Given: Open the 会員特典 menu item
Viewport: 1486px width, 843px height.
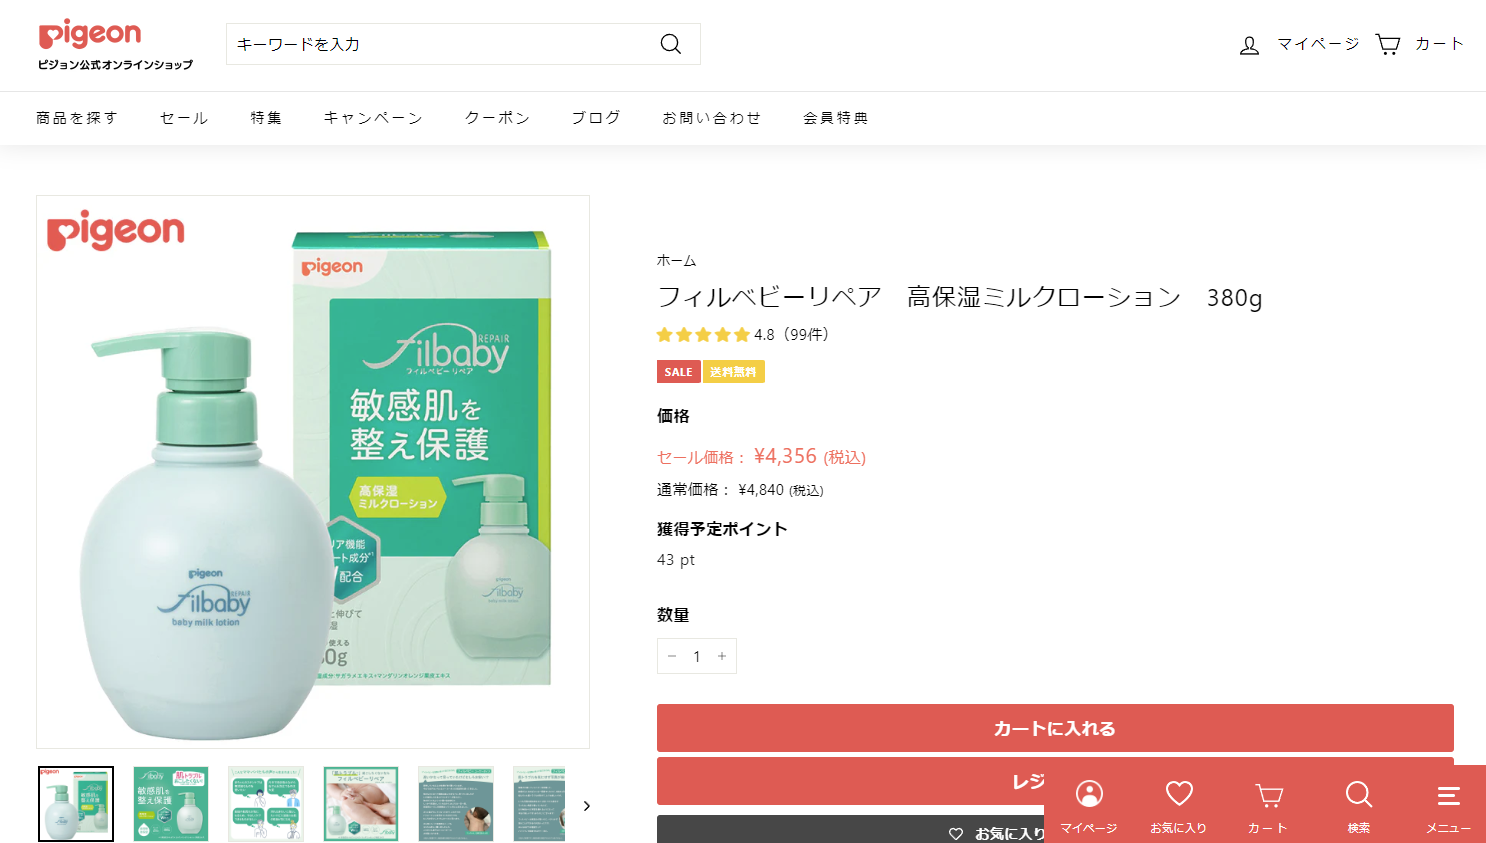Looking at the screenshot, I should click(x=836, y=118).
